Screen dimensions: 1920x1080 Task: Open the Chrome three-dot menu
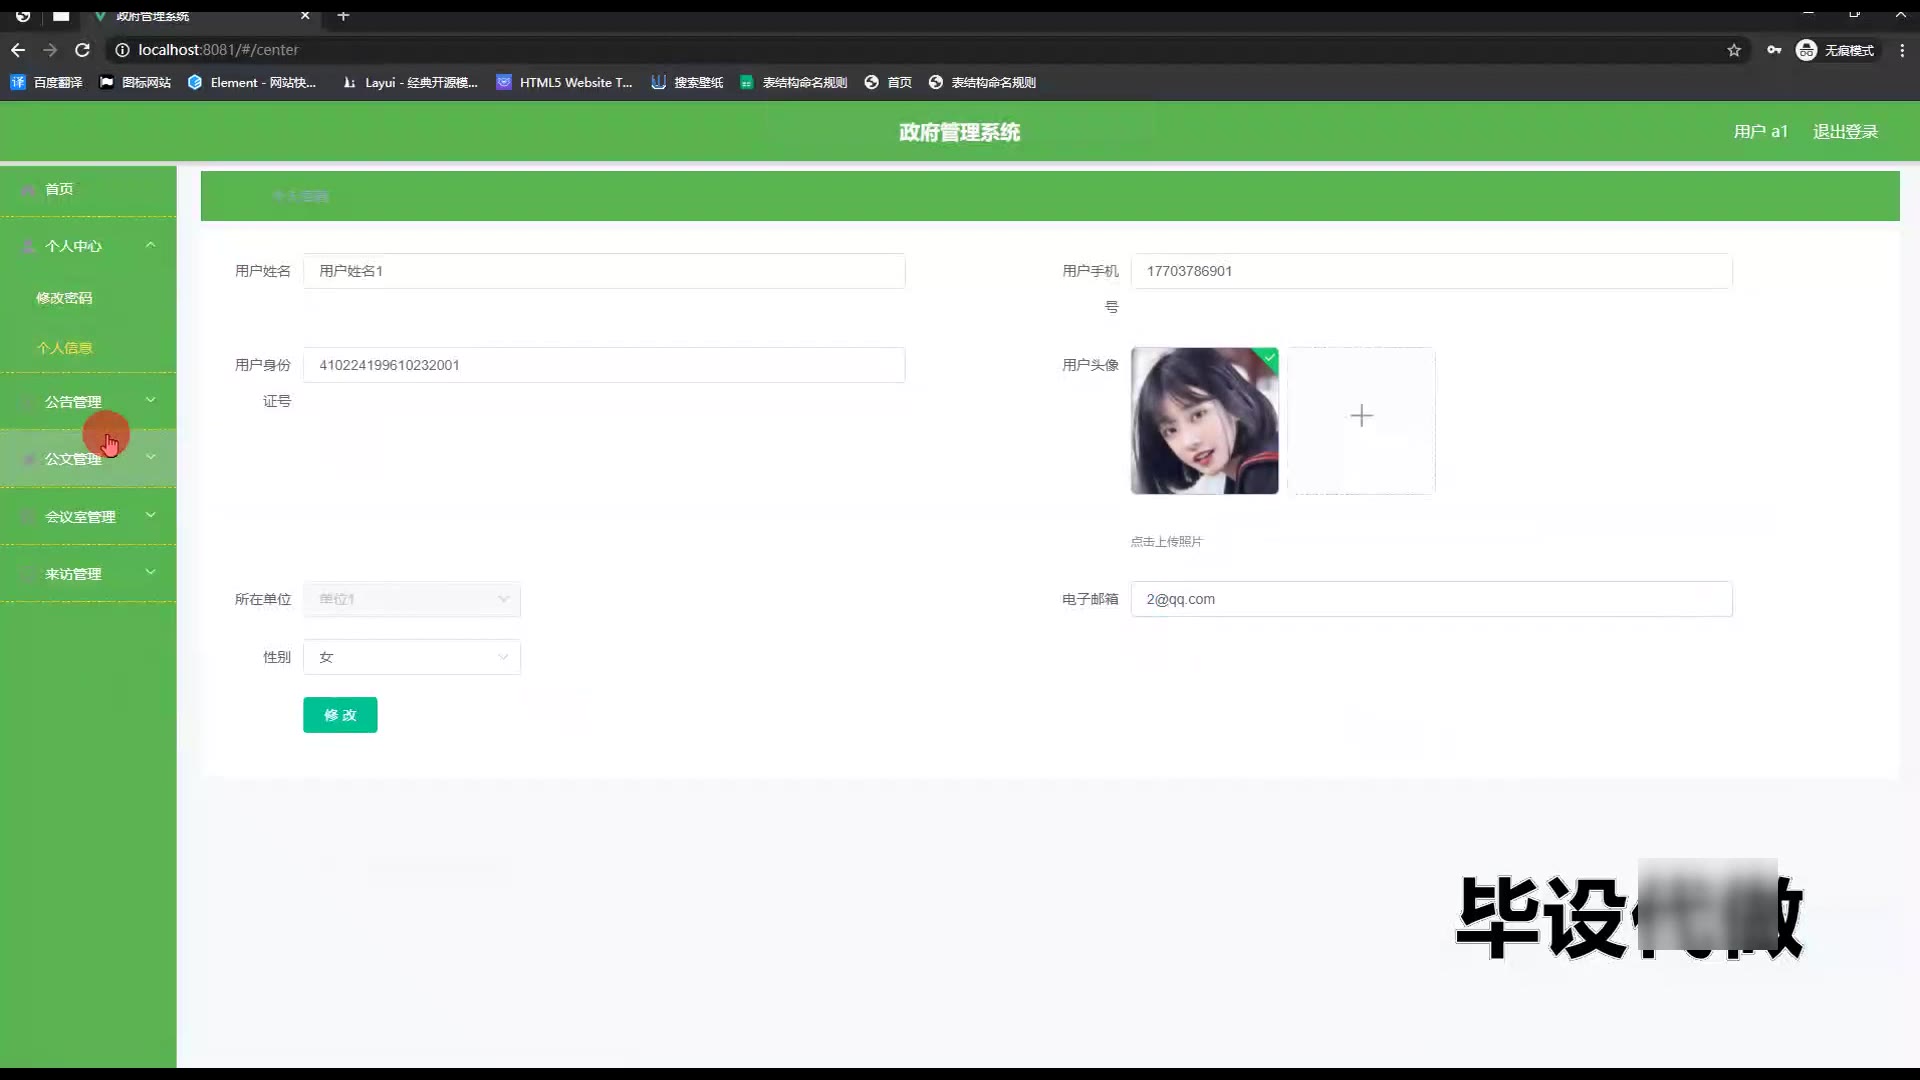pos(1902,50)
